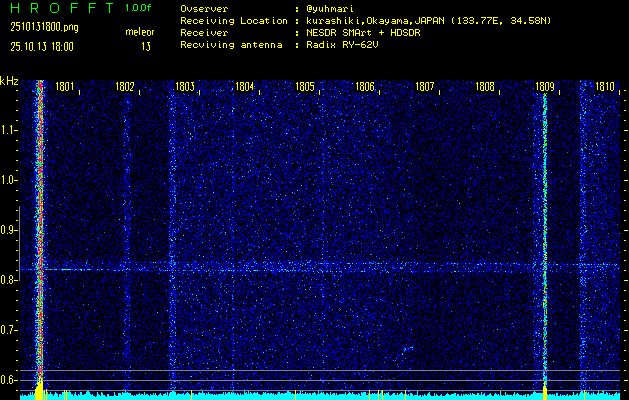Click the kHz unit label
This screenshot has width=629, height=400.
click(x=9, y=81)
